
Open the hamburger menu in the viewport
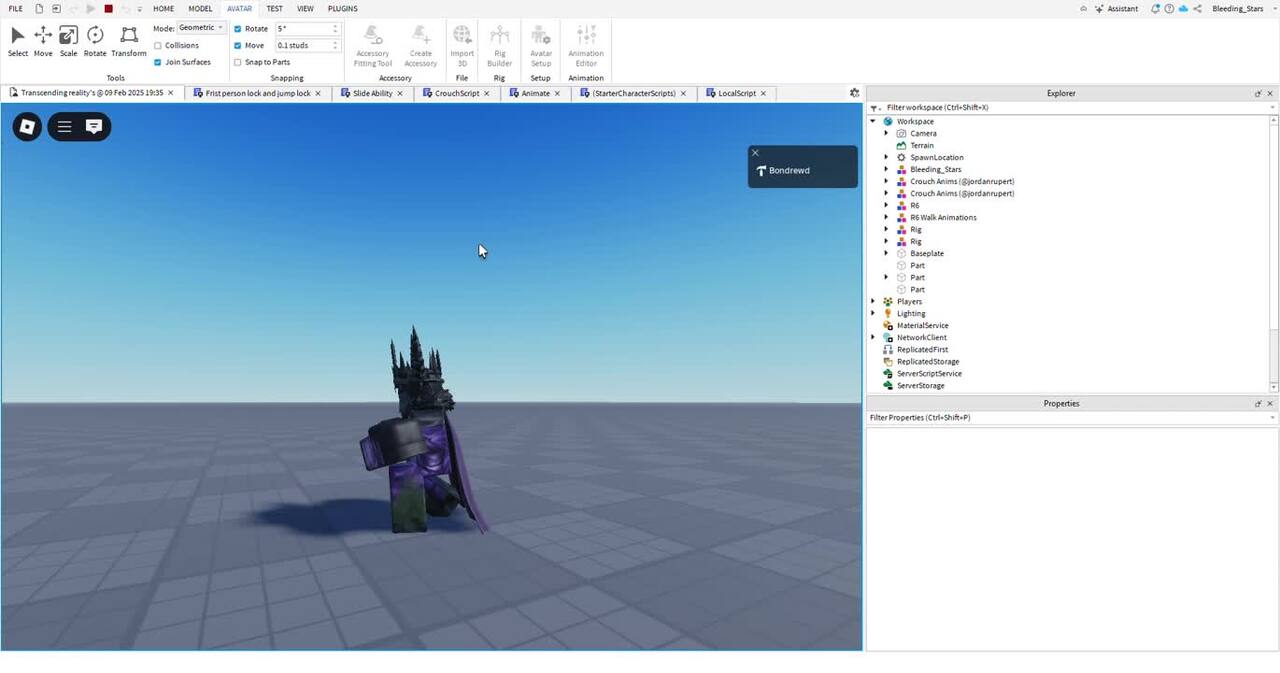(64, 127)
